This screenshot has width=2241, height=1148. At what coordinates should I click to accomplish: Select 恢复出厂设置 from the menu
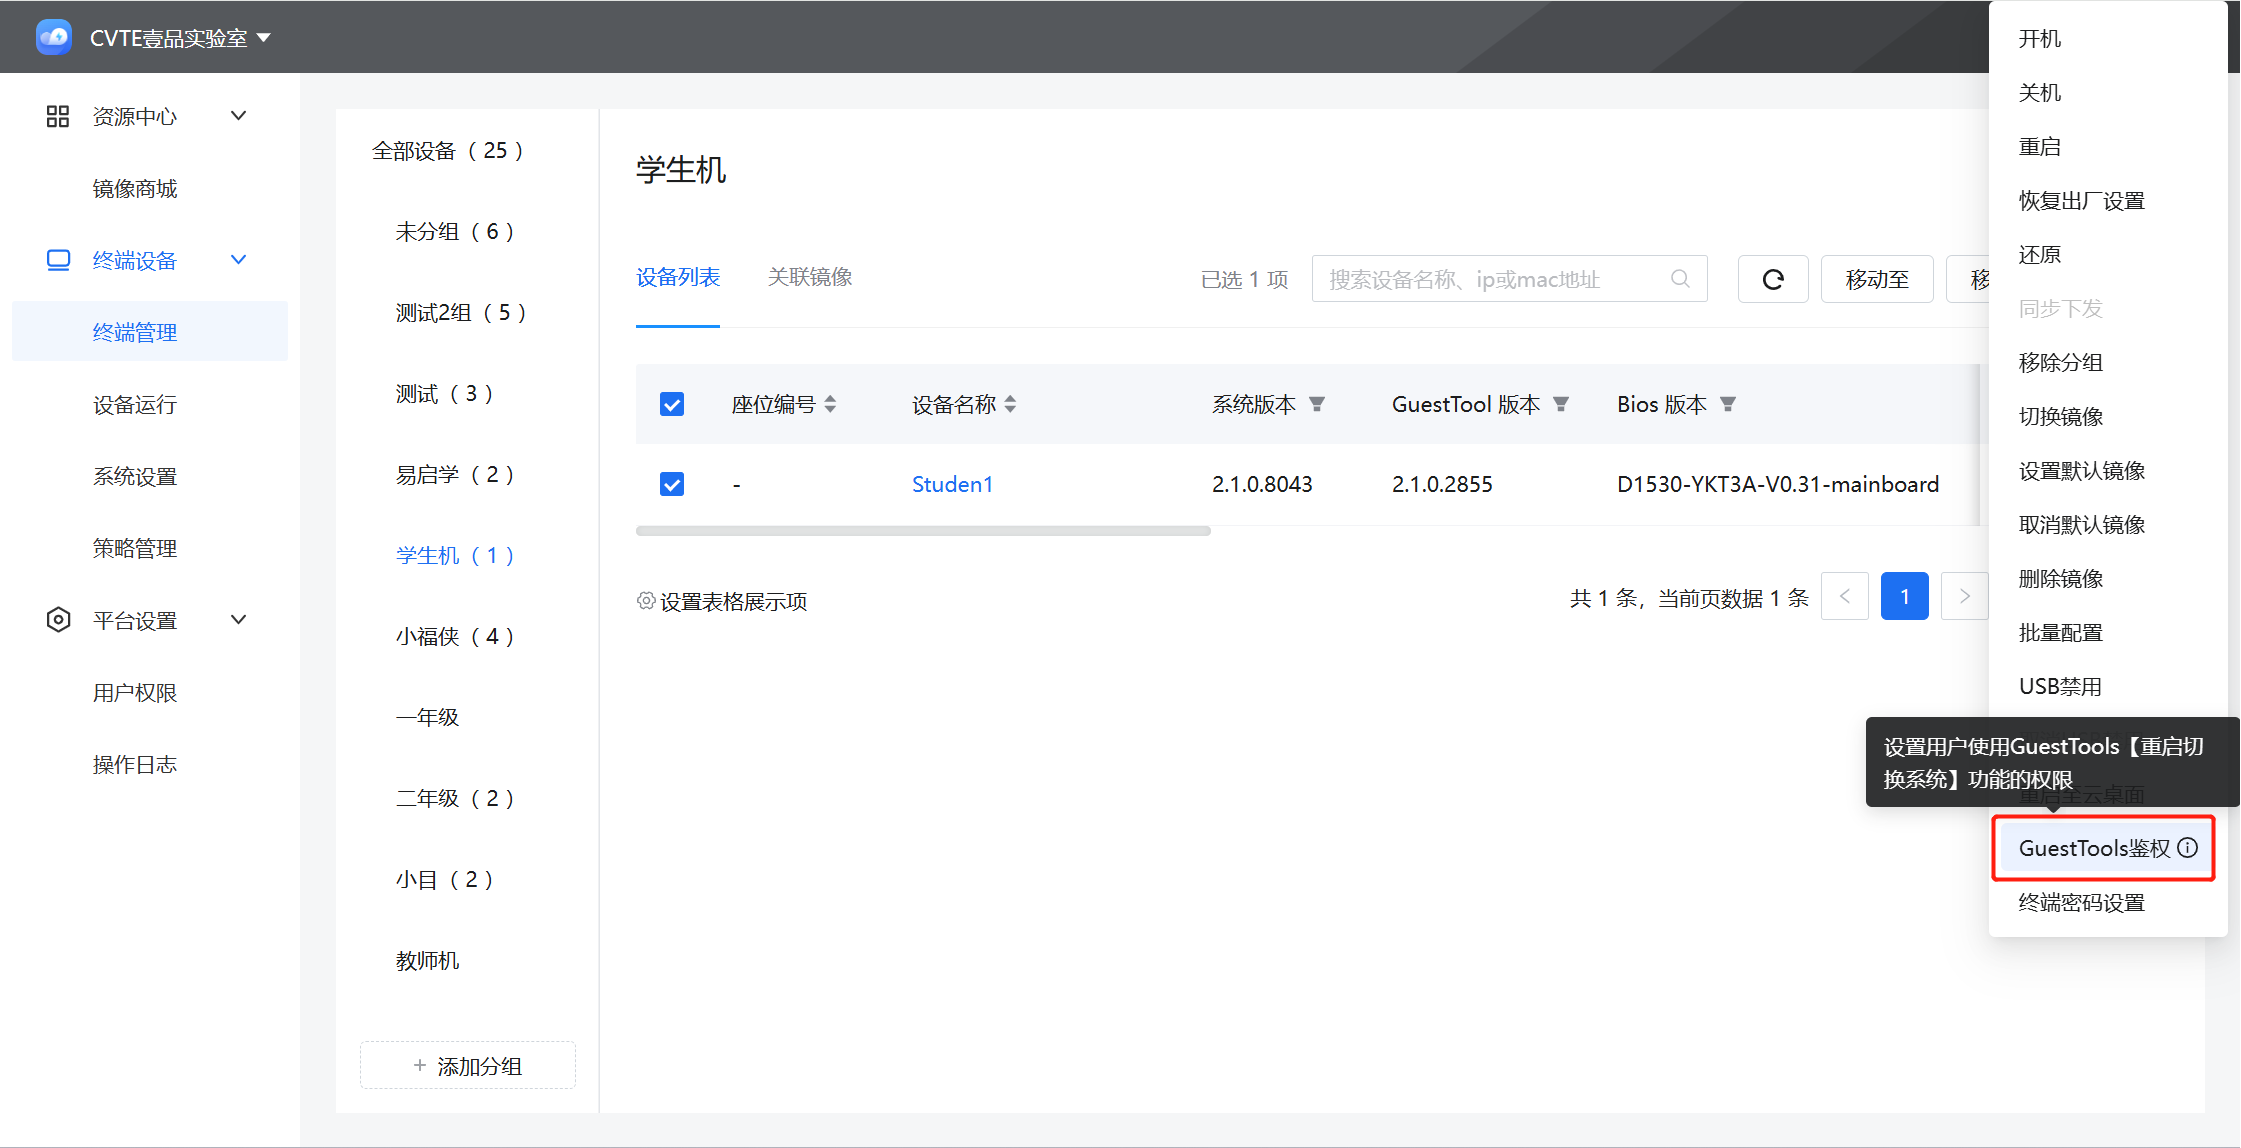2081,201
